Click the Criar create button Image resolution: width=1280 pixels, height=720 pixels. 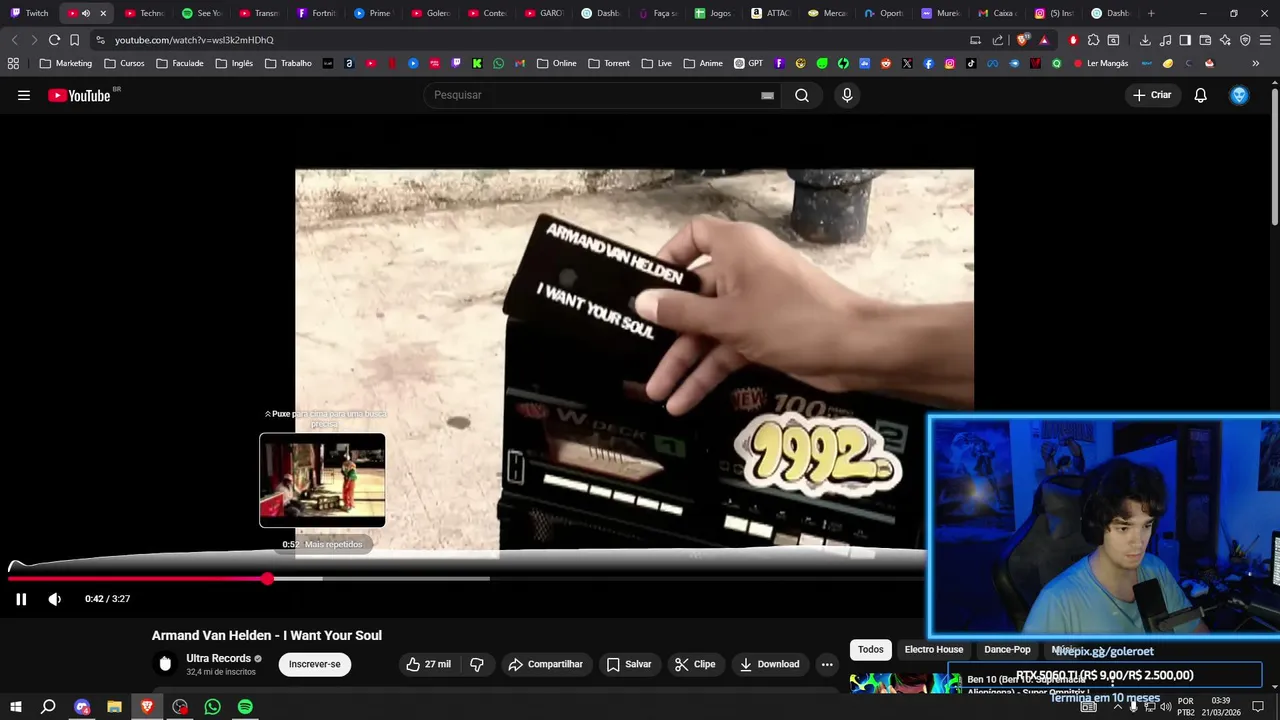(1152, 95)
